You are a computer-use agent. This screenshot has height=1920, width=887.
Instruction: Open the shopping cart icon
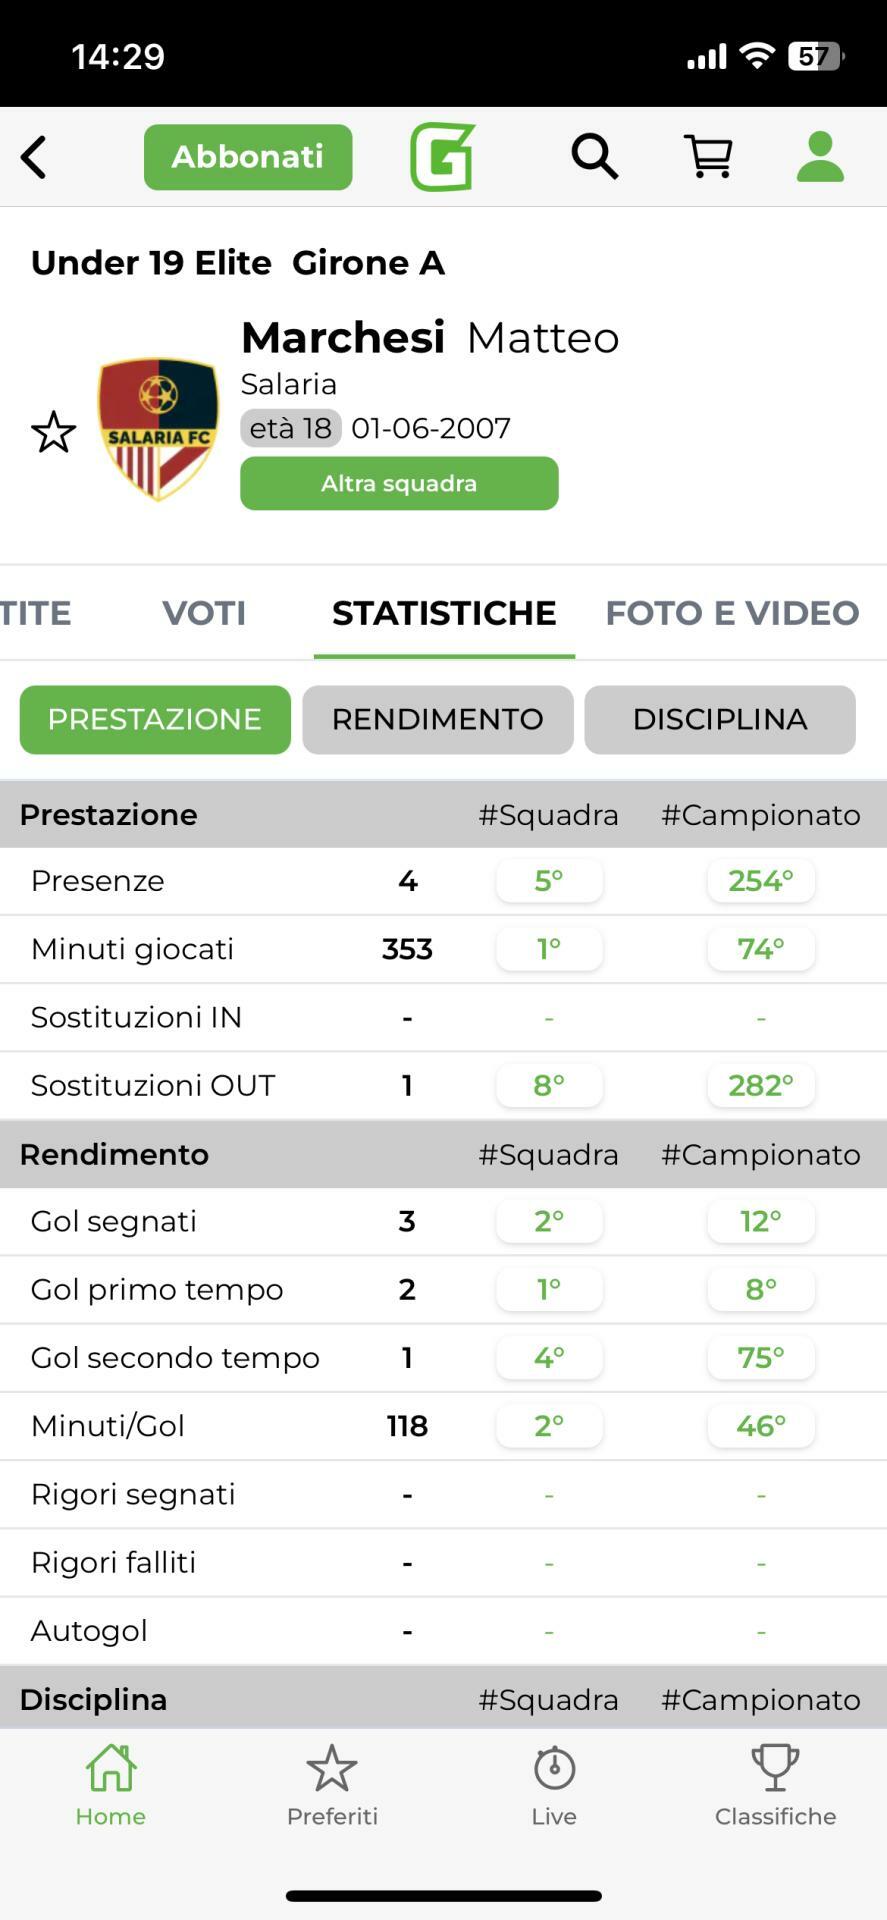[x=708, y=157]
